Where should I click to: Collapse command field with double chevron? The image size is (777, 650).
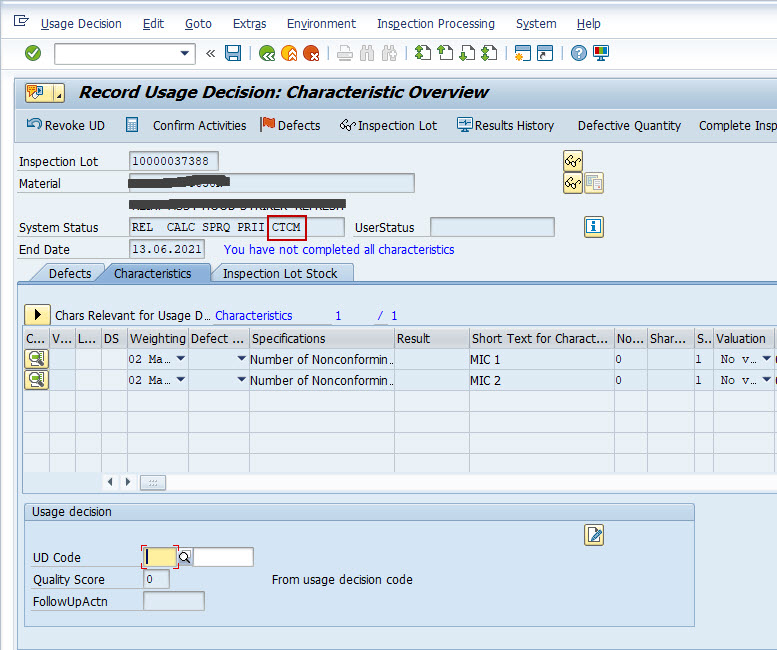coord(211,53)
